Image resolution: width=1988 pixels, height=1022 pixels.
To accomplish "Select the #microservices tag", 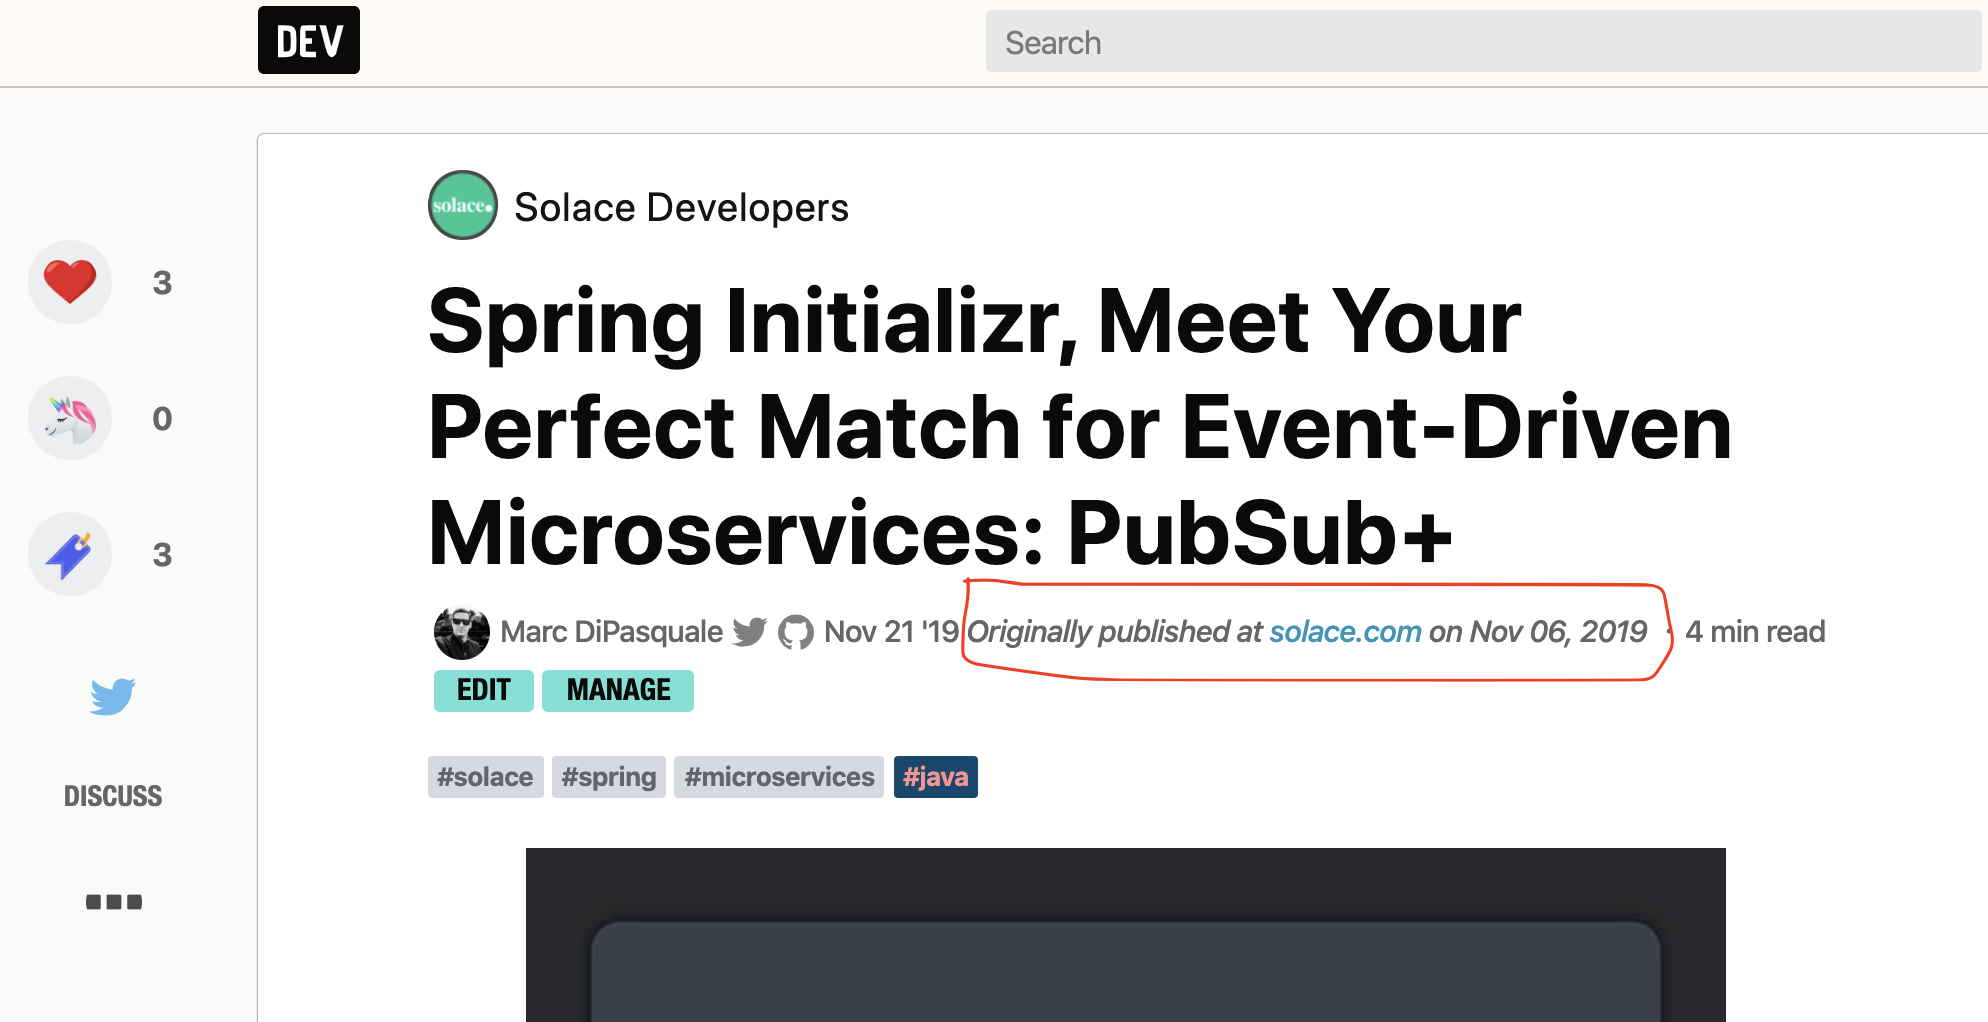I will 778,776.
